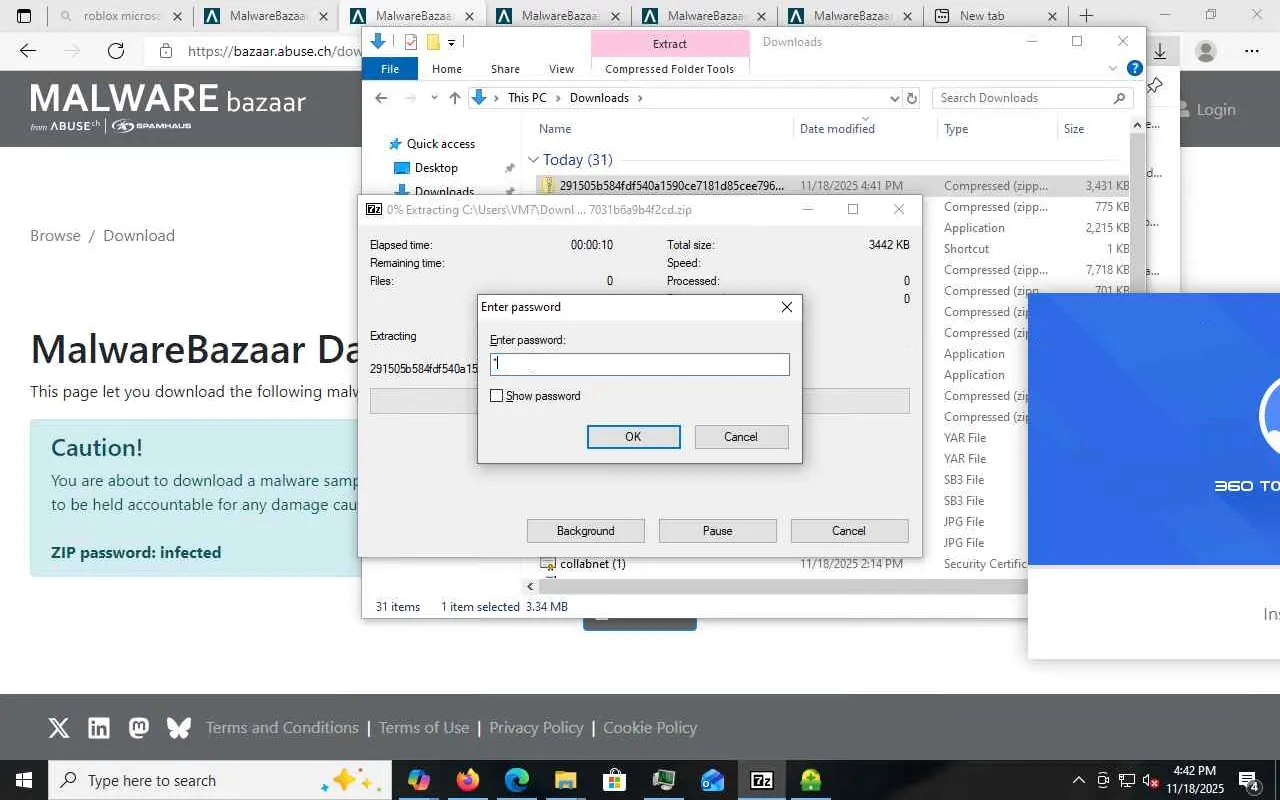Open the Compressed Folder Tools ribbon tab

click(x=670, y=69)
